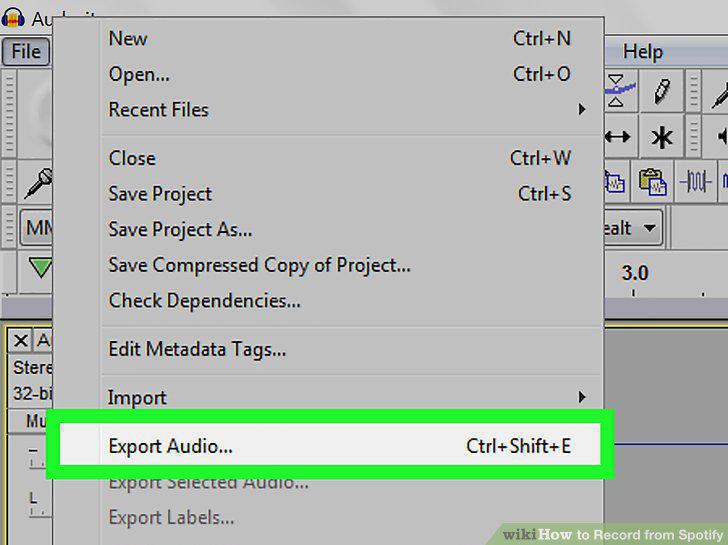Viewport: 728px width, 545px height.
Task: Select the Time Shift double-arrow tool
Action: coord(618,137)
